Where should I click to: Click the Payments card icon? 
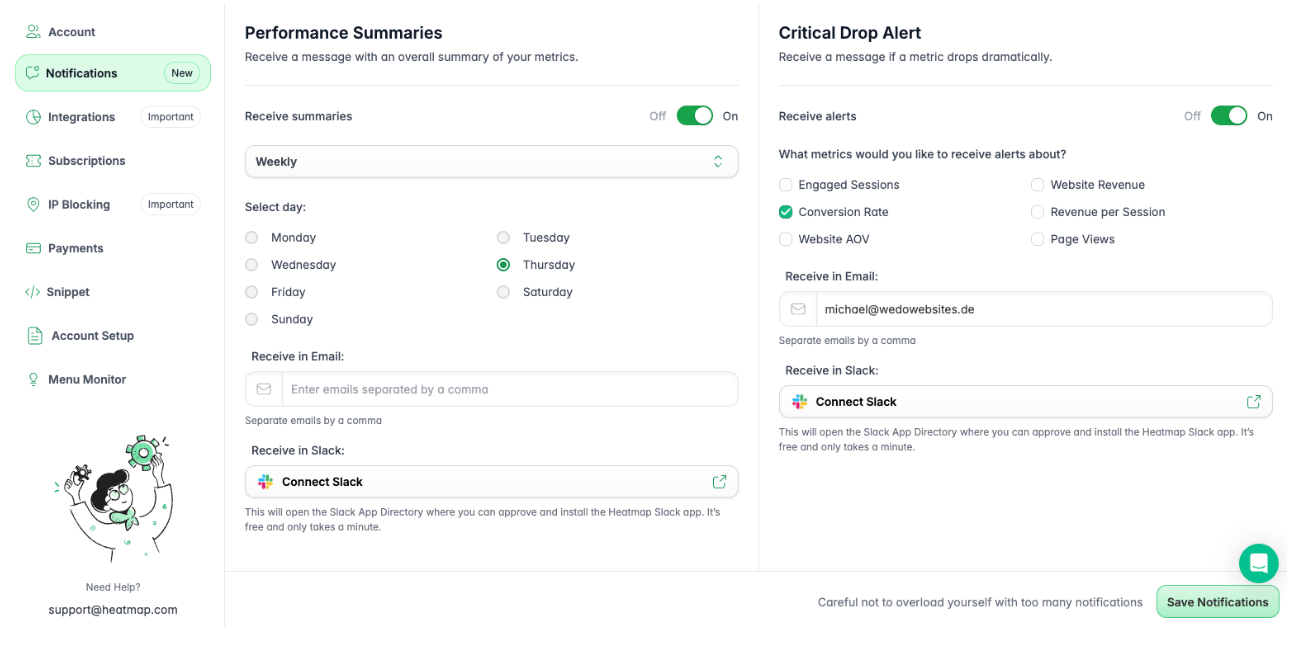click(x=34, y=248)
